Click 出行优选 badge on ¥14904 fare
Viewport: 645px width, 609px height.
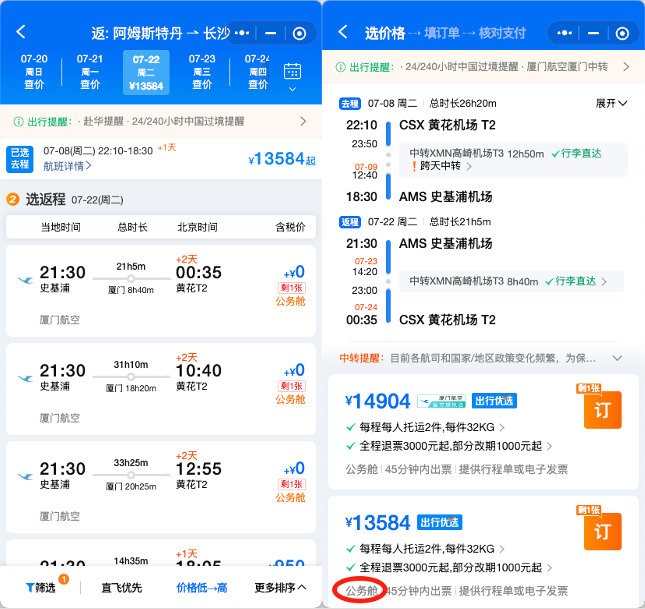pos(494,401)
